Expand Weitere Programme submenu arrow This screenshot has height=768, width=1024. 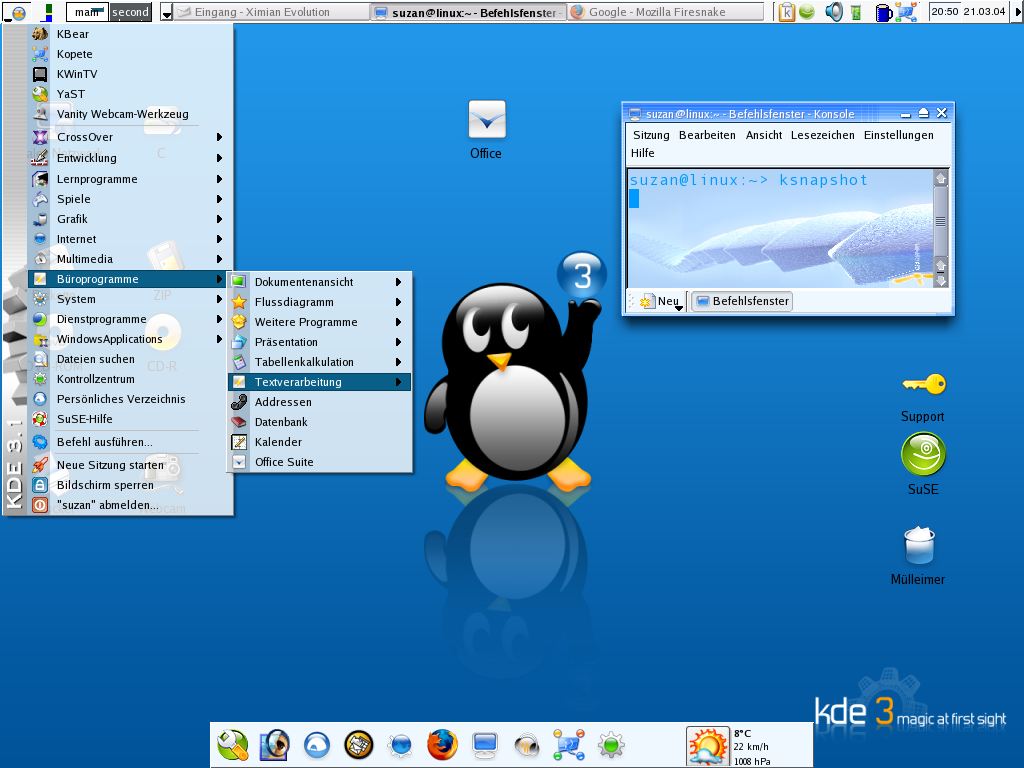(398, 322)
